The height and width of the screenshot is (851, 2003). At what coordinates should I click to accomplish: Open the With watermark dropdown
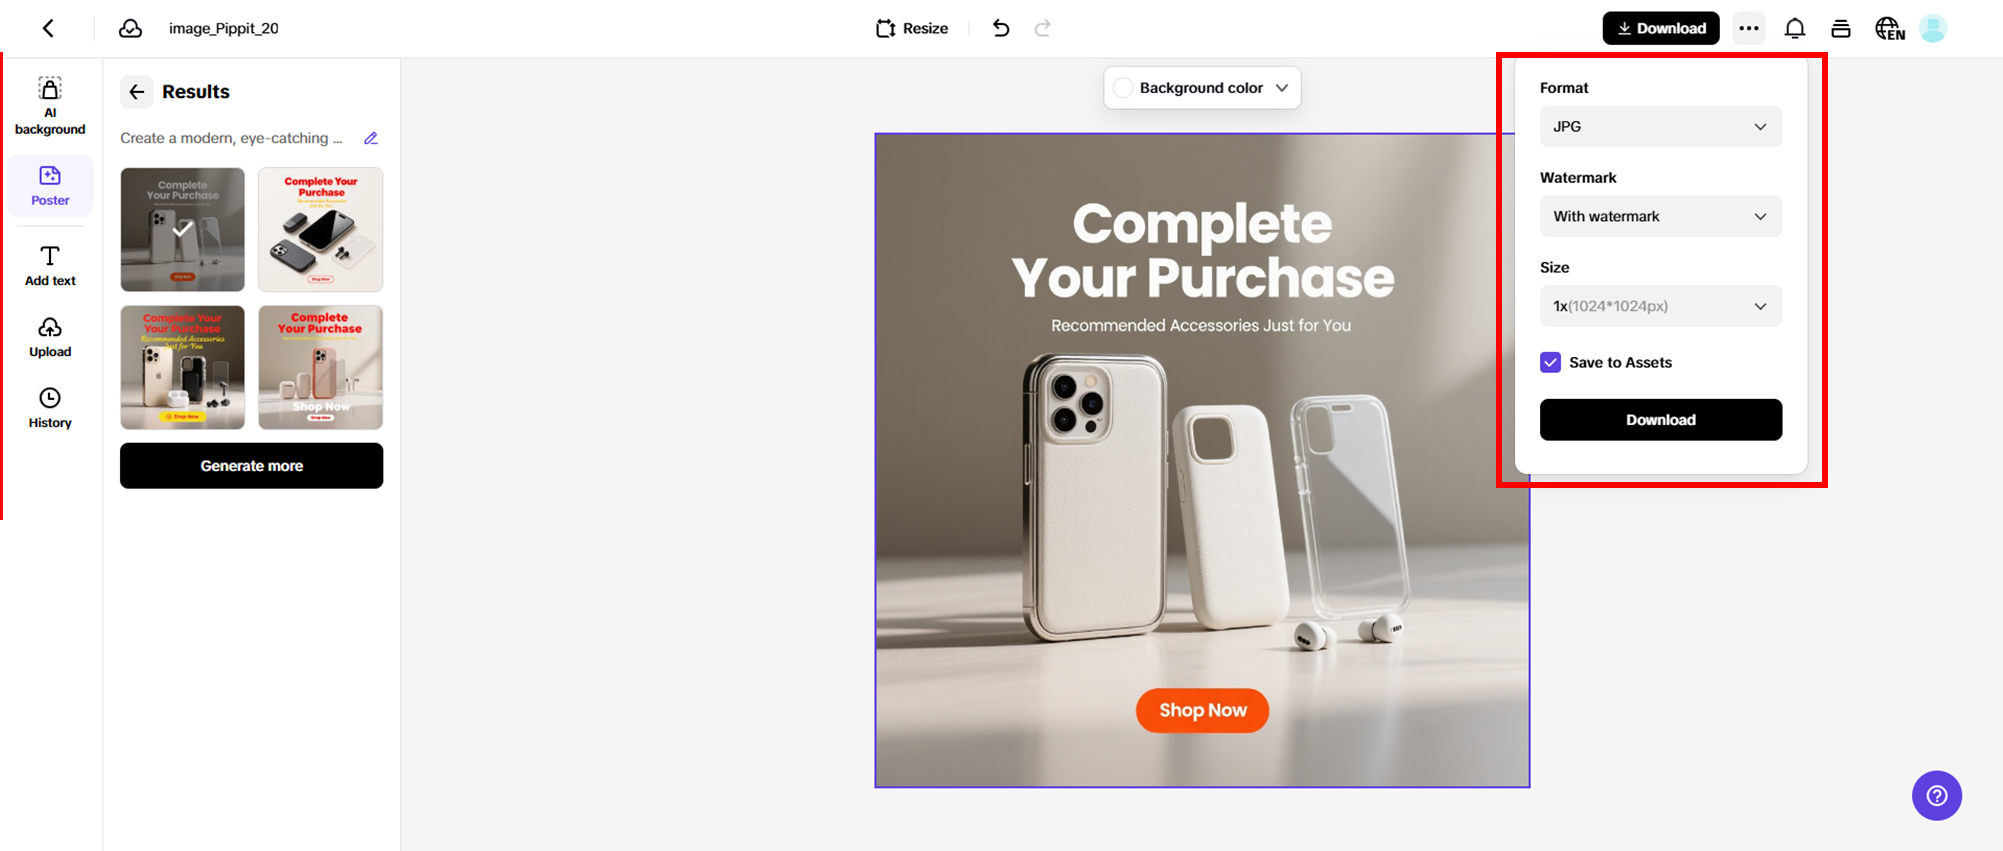pos(1660,217)
